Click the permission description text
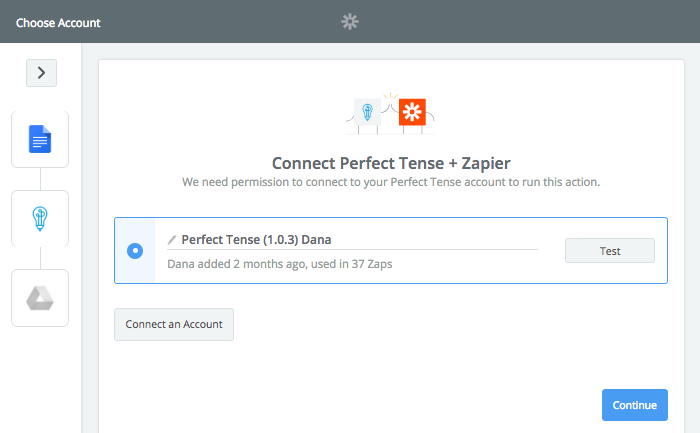700x433 pixels. 391,182
